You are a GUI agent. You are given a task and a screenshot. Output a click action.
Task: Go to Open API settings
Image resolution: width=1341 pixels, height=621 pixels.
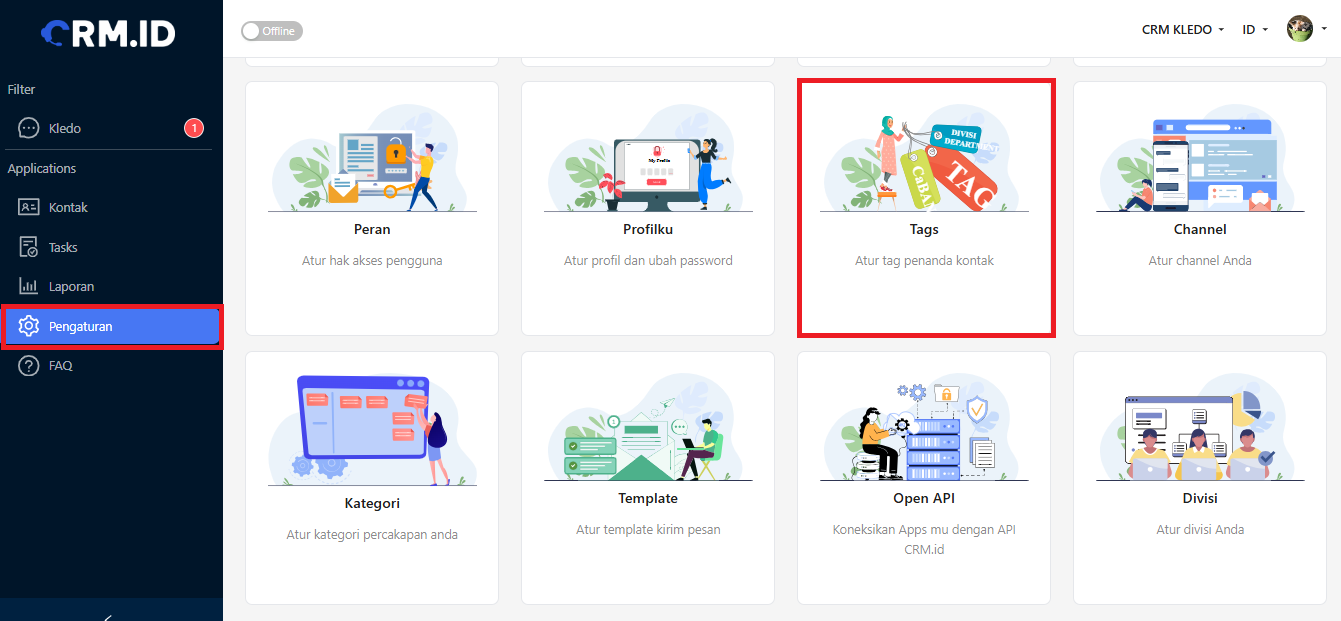tap(924, 478)
